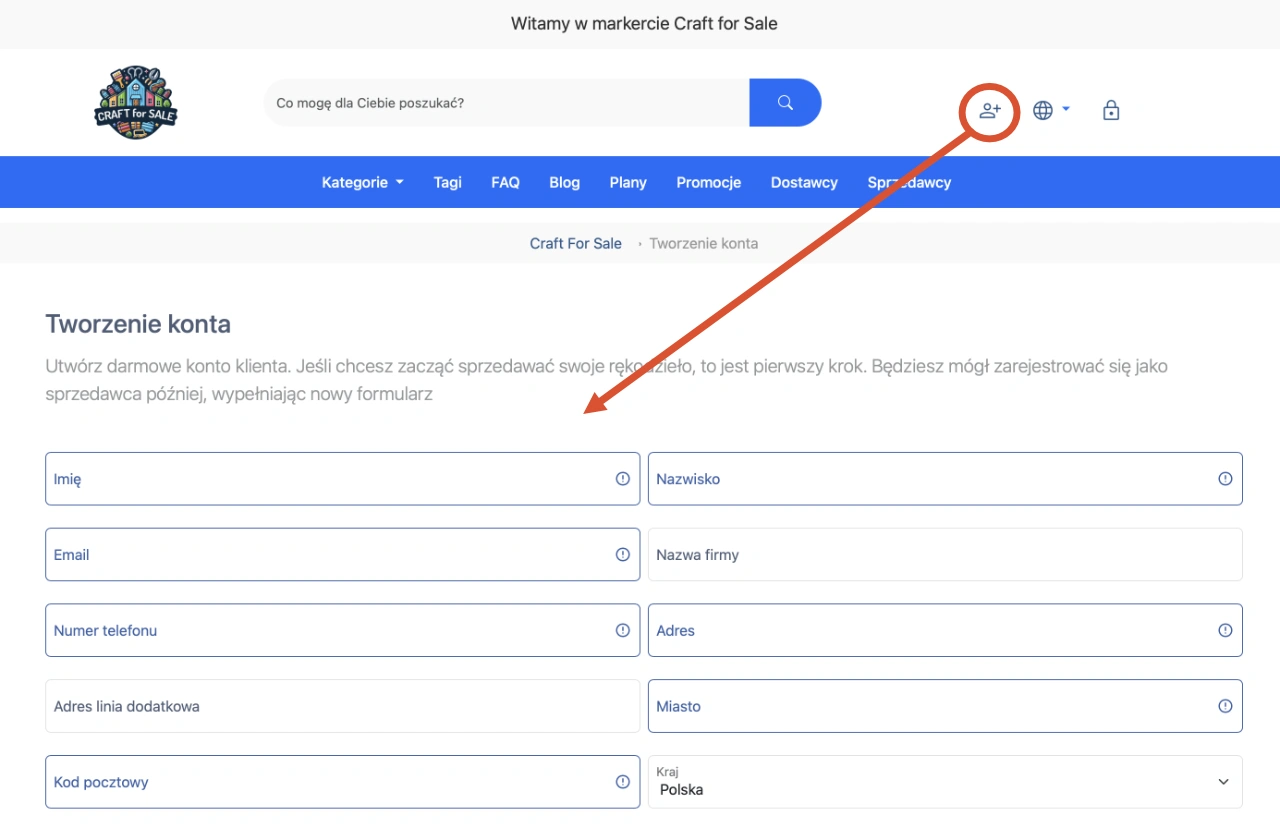Viewport: 1280px width, 828px height.
Task: Open the globe language selector
Action: click(1043, 110)
